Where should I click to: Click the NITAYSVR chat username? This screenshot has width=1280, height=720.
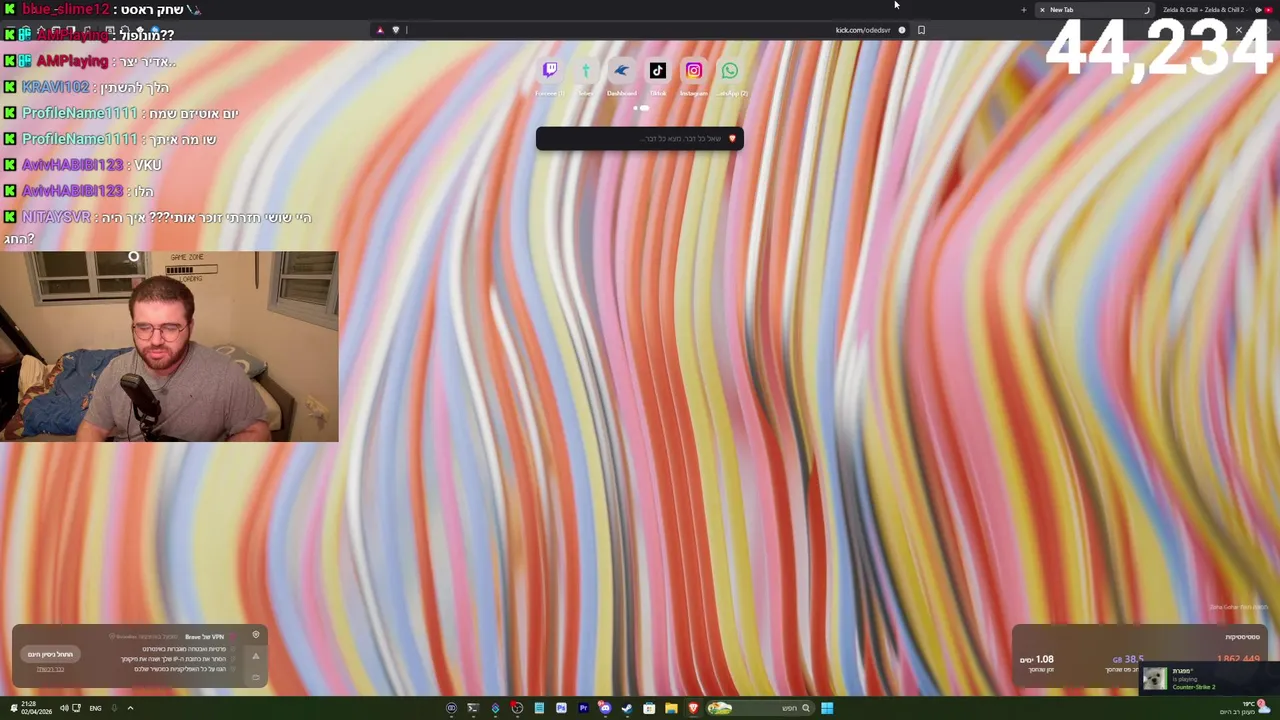(x=56, y=217)
